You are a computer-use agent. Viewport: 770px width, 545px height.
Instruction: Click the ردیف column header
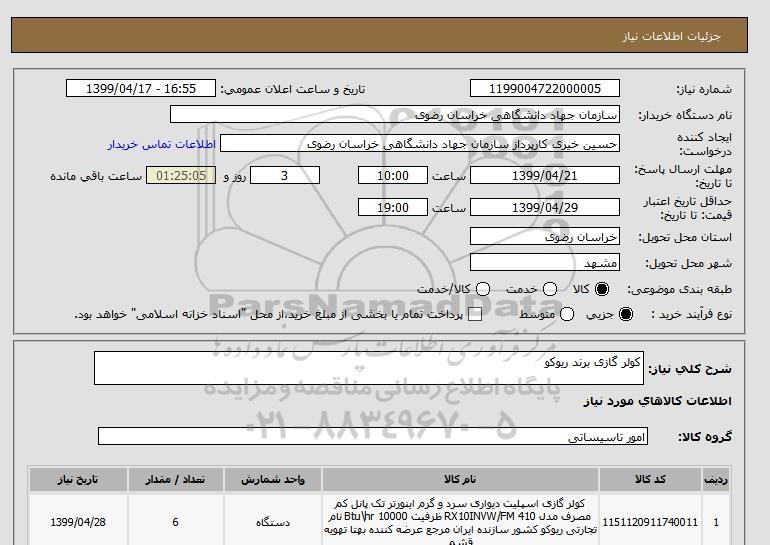pos(716,479)
